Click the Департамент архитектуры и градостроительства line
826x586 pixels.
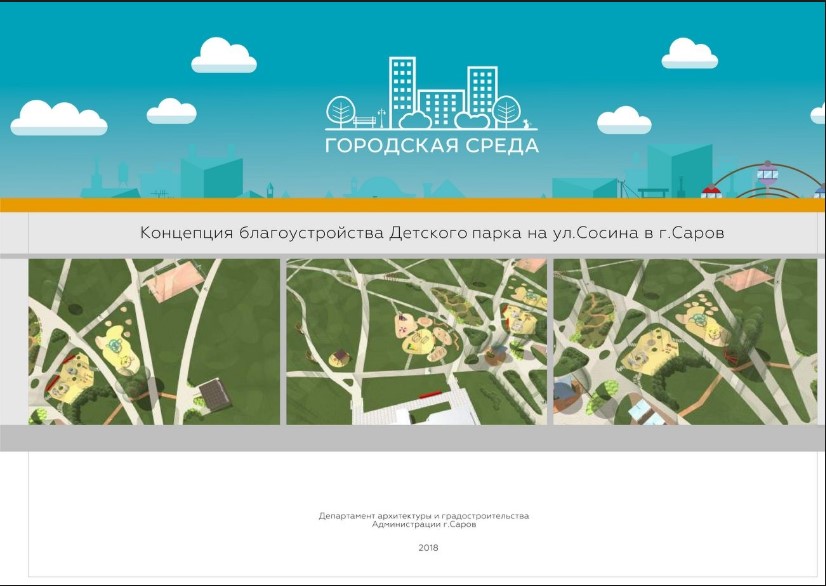click(423, 515)
